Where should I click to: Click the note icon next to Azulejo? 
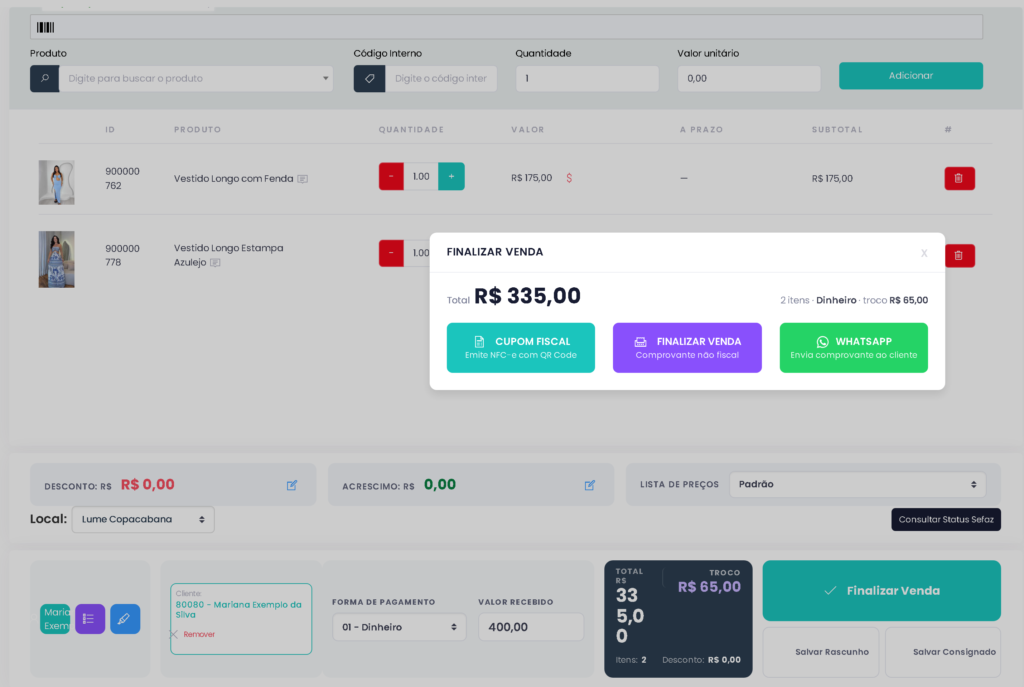pyautogui.click(x=215, y=263)
